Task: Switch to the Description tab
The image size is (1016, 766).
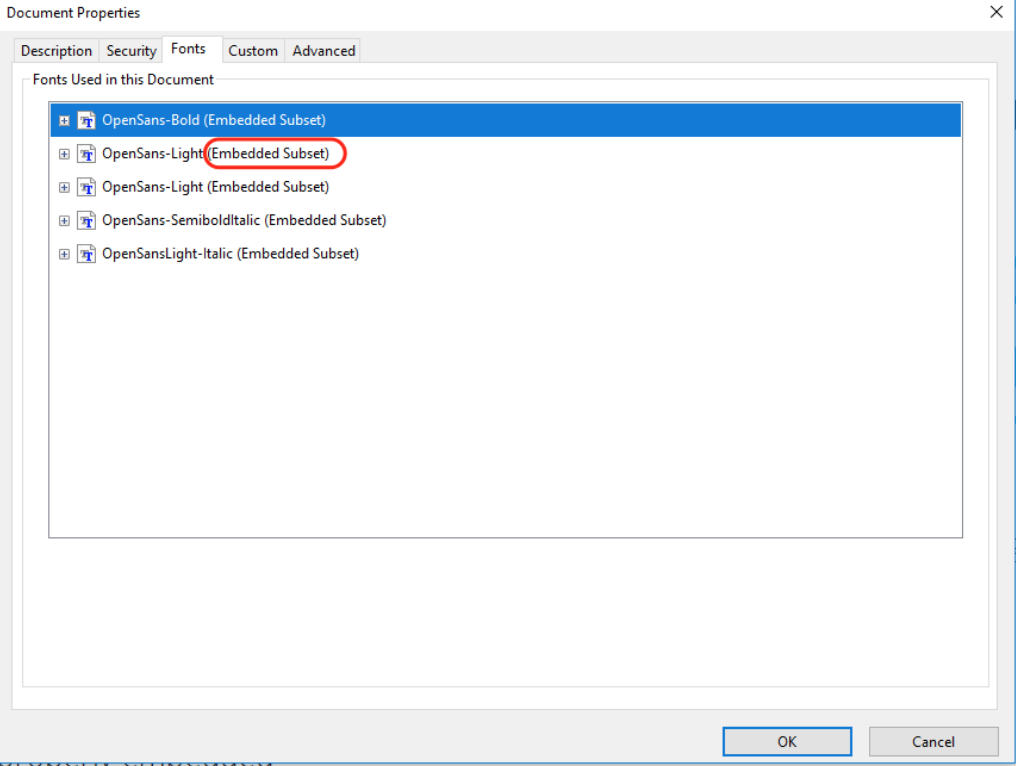Action: [56, 51]
